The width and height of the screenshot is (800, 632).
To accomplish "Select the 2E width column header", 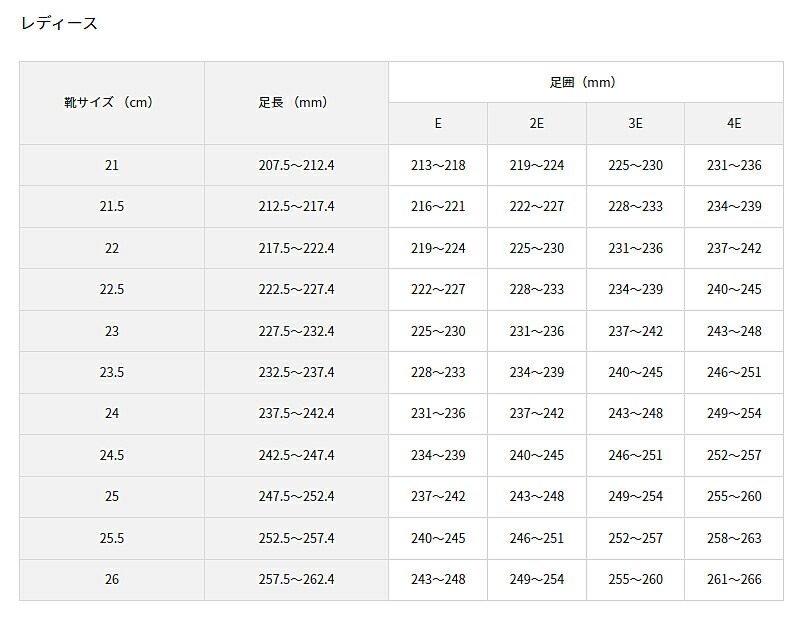I will 537,123.
